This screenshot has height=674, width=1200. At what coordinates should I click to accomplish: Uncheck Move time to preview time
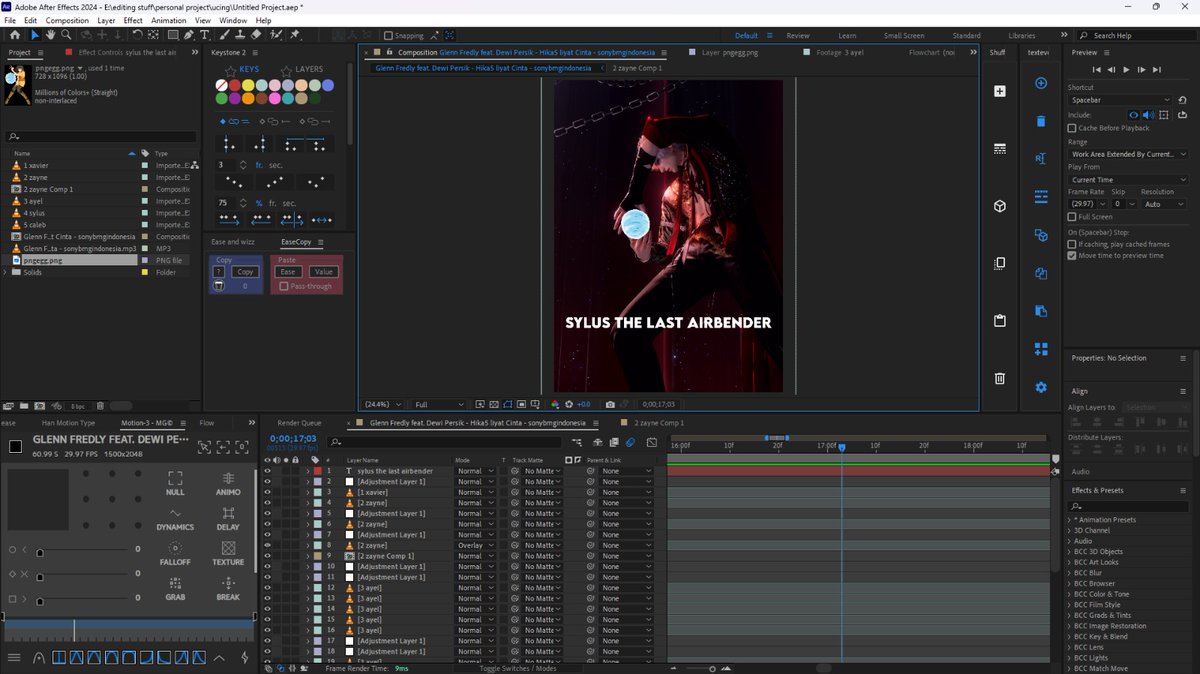pyautogui.click(x=1072, y=255)
